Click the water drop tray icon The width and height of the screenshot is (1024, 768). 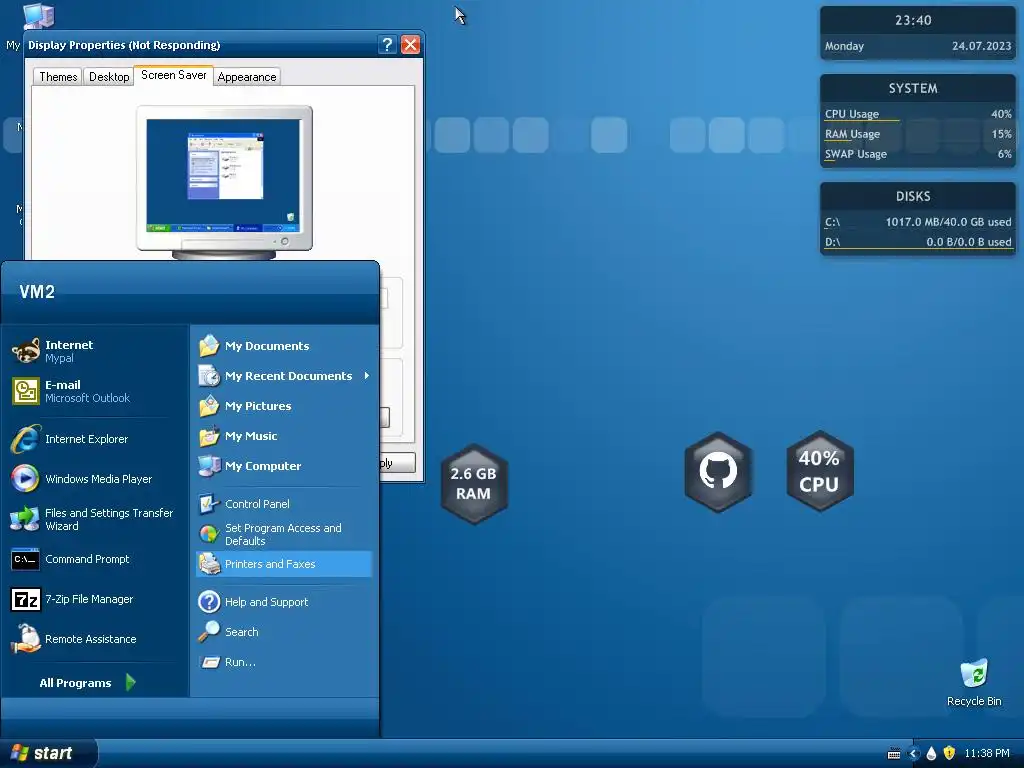[x=931, y=754]
